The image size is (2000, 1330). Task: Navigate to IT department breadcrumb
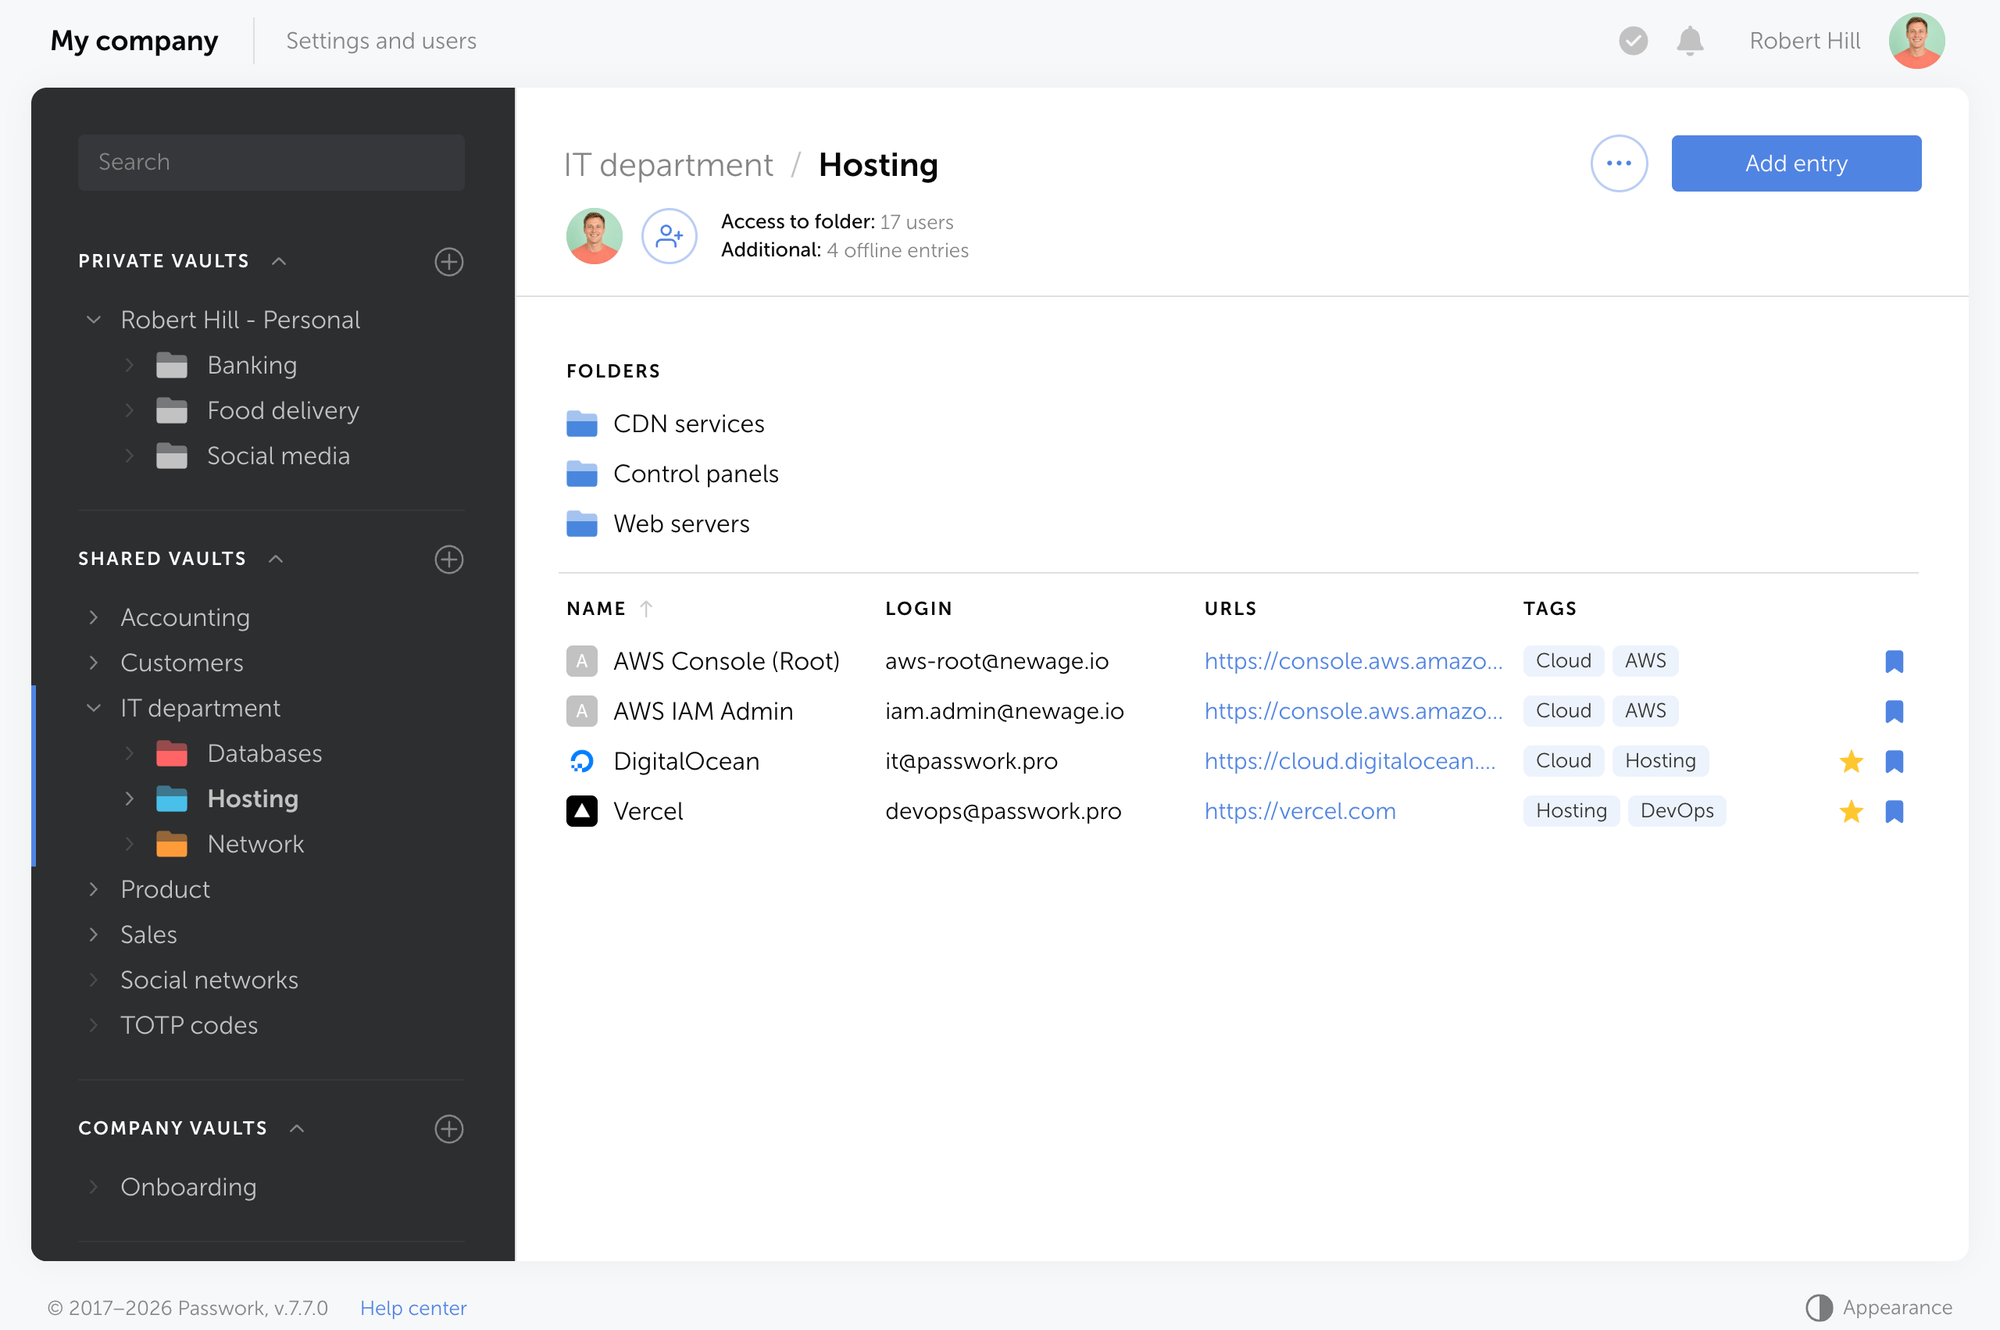click(668, 165)
